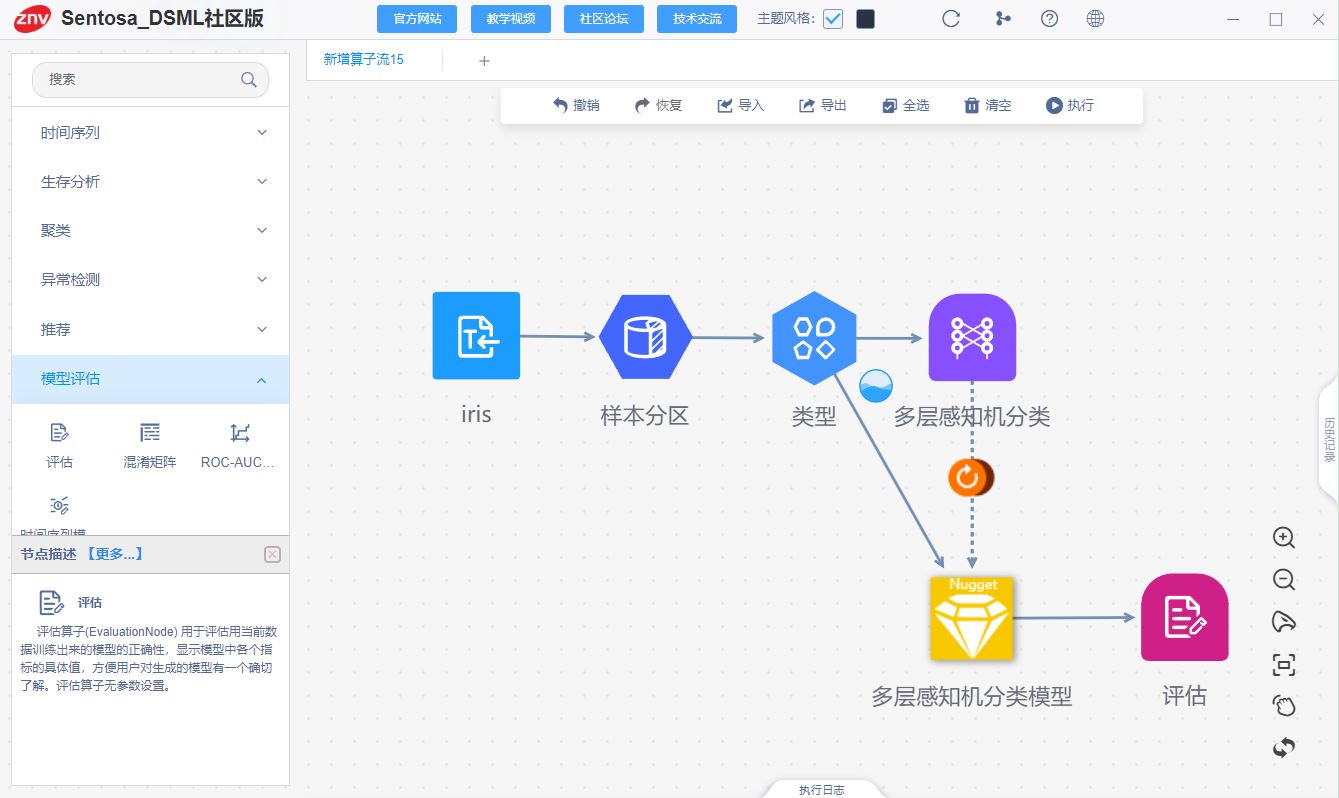
Task: Activate the hand pan tool
Action: tap(1284, 705)
